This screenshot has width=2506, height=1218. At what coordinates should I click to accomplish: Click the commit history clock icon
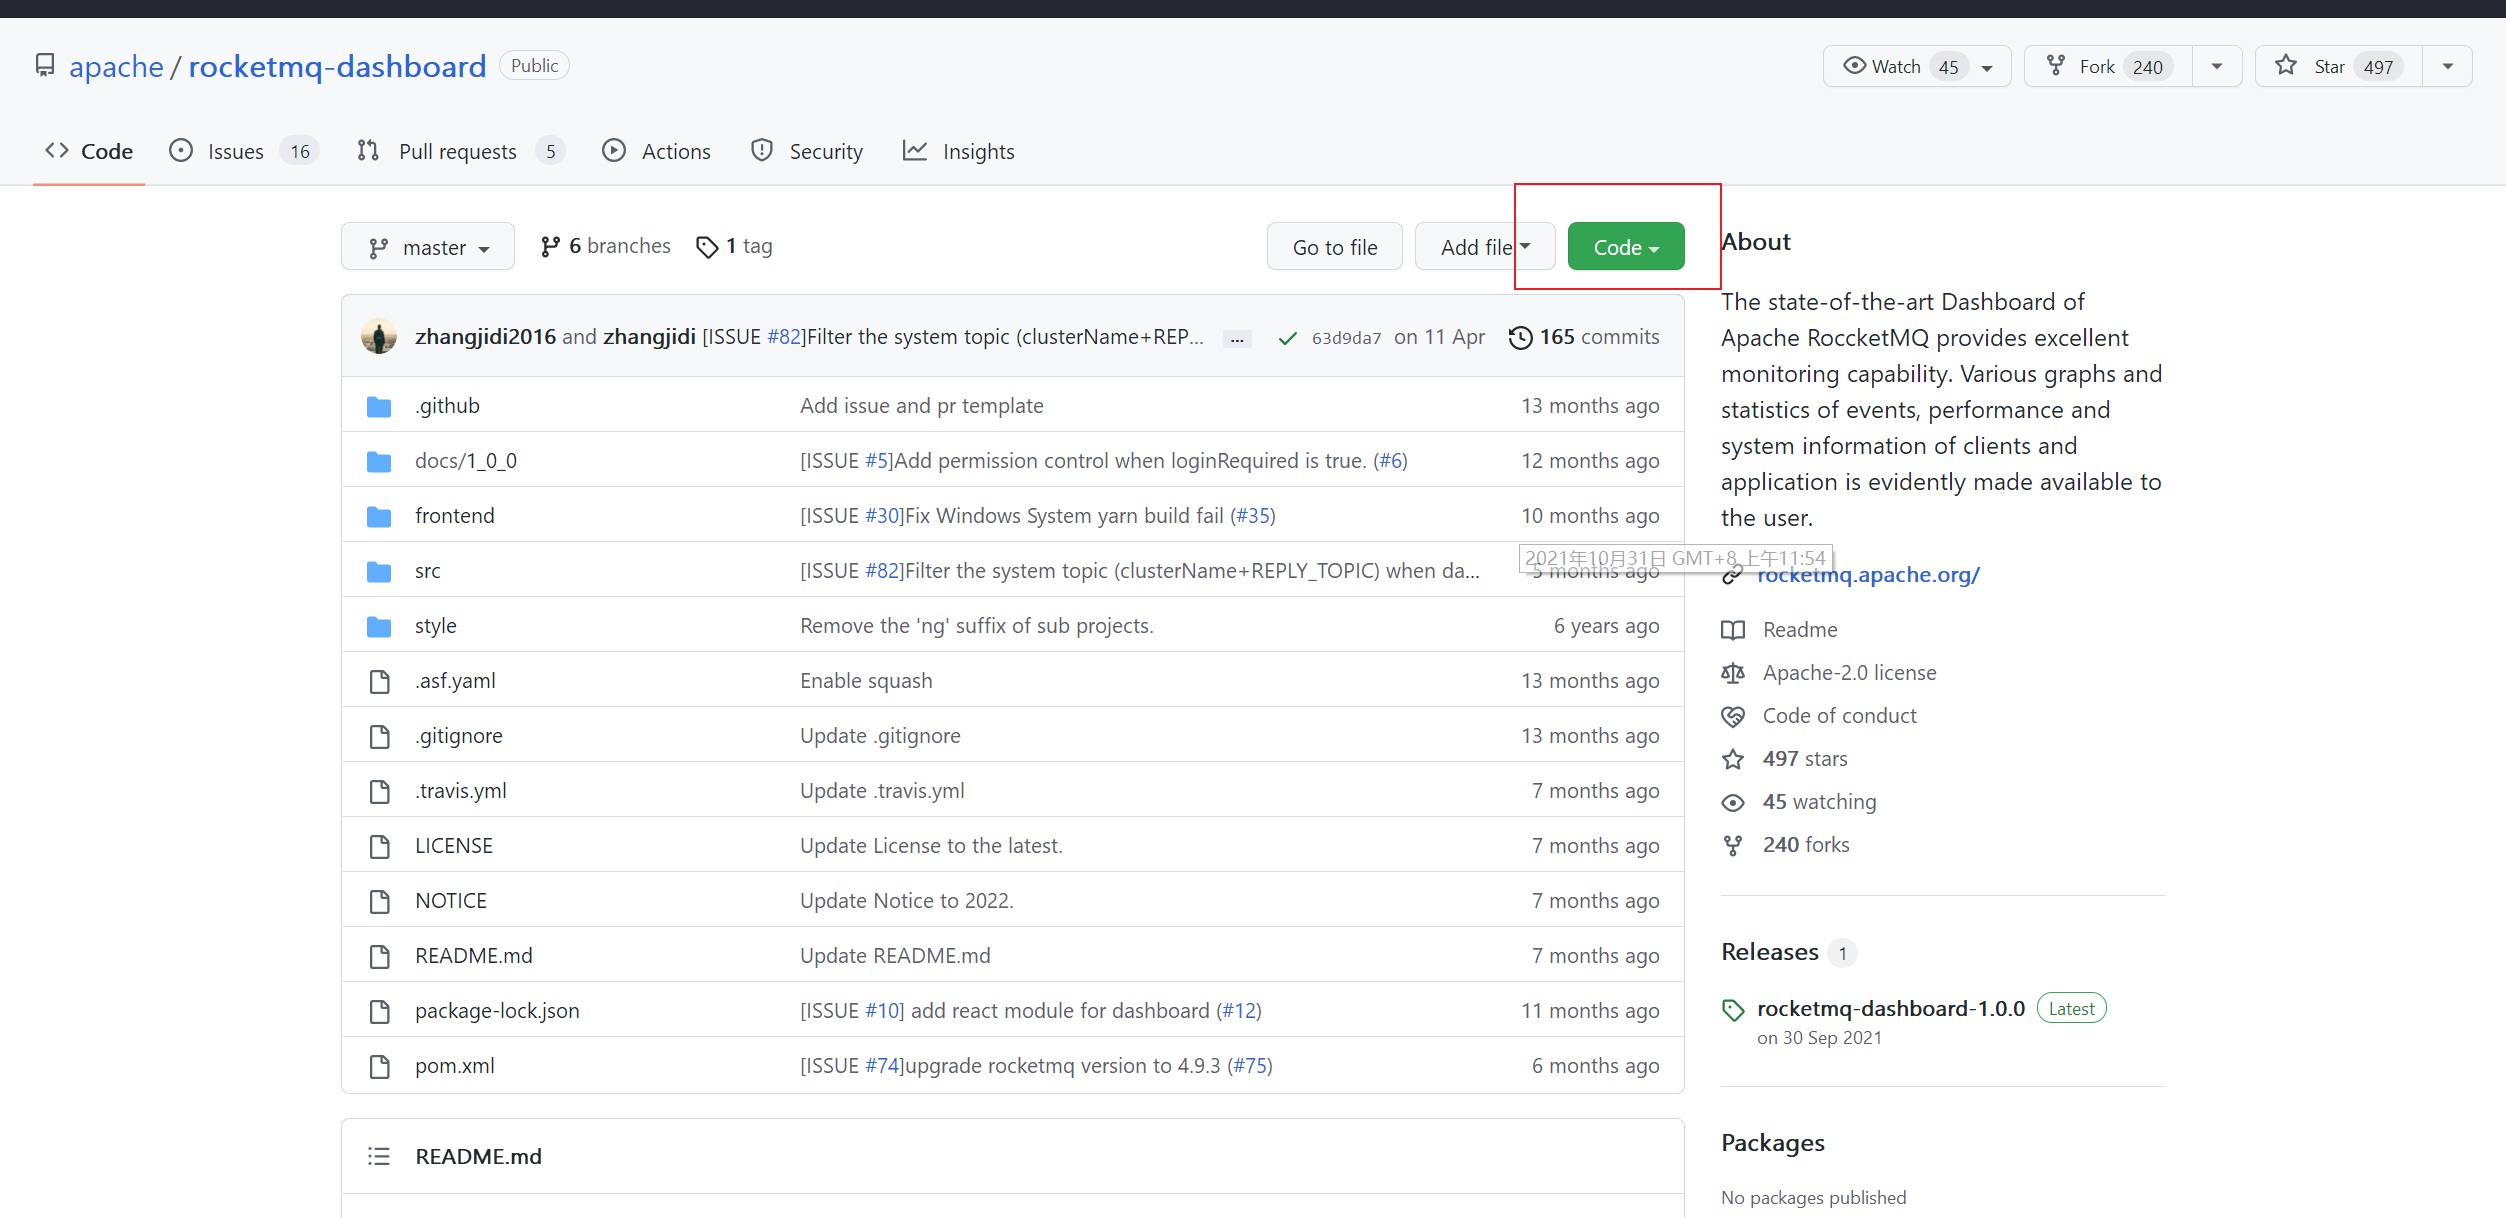tap(1520, 338)
